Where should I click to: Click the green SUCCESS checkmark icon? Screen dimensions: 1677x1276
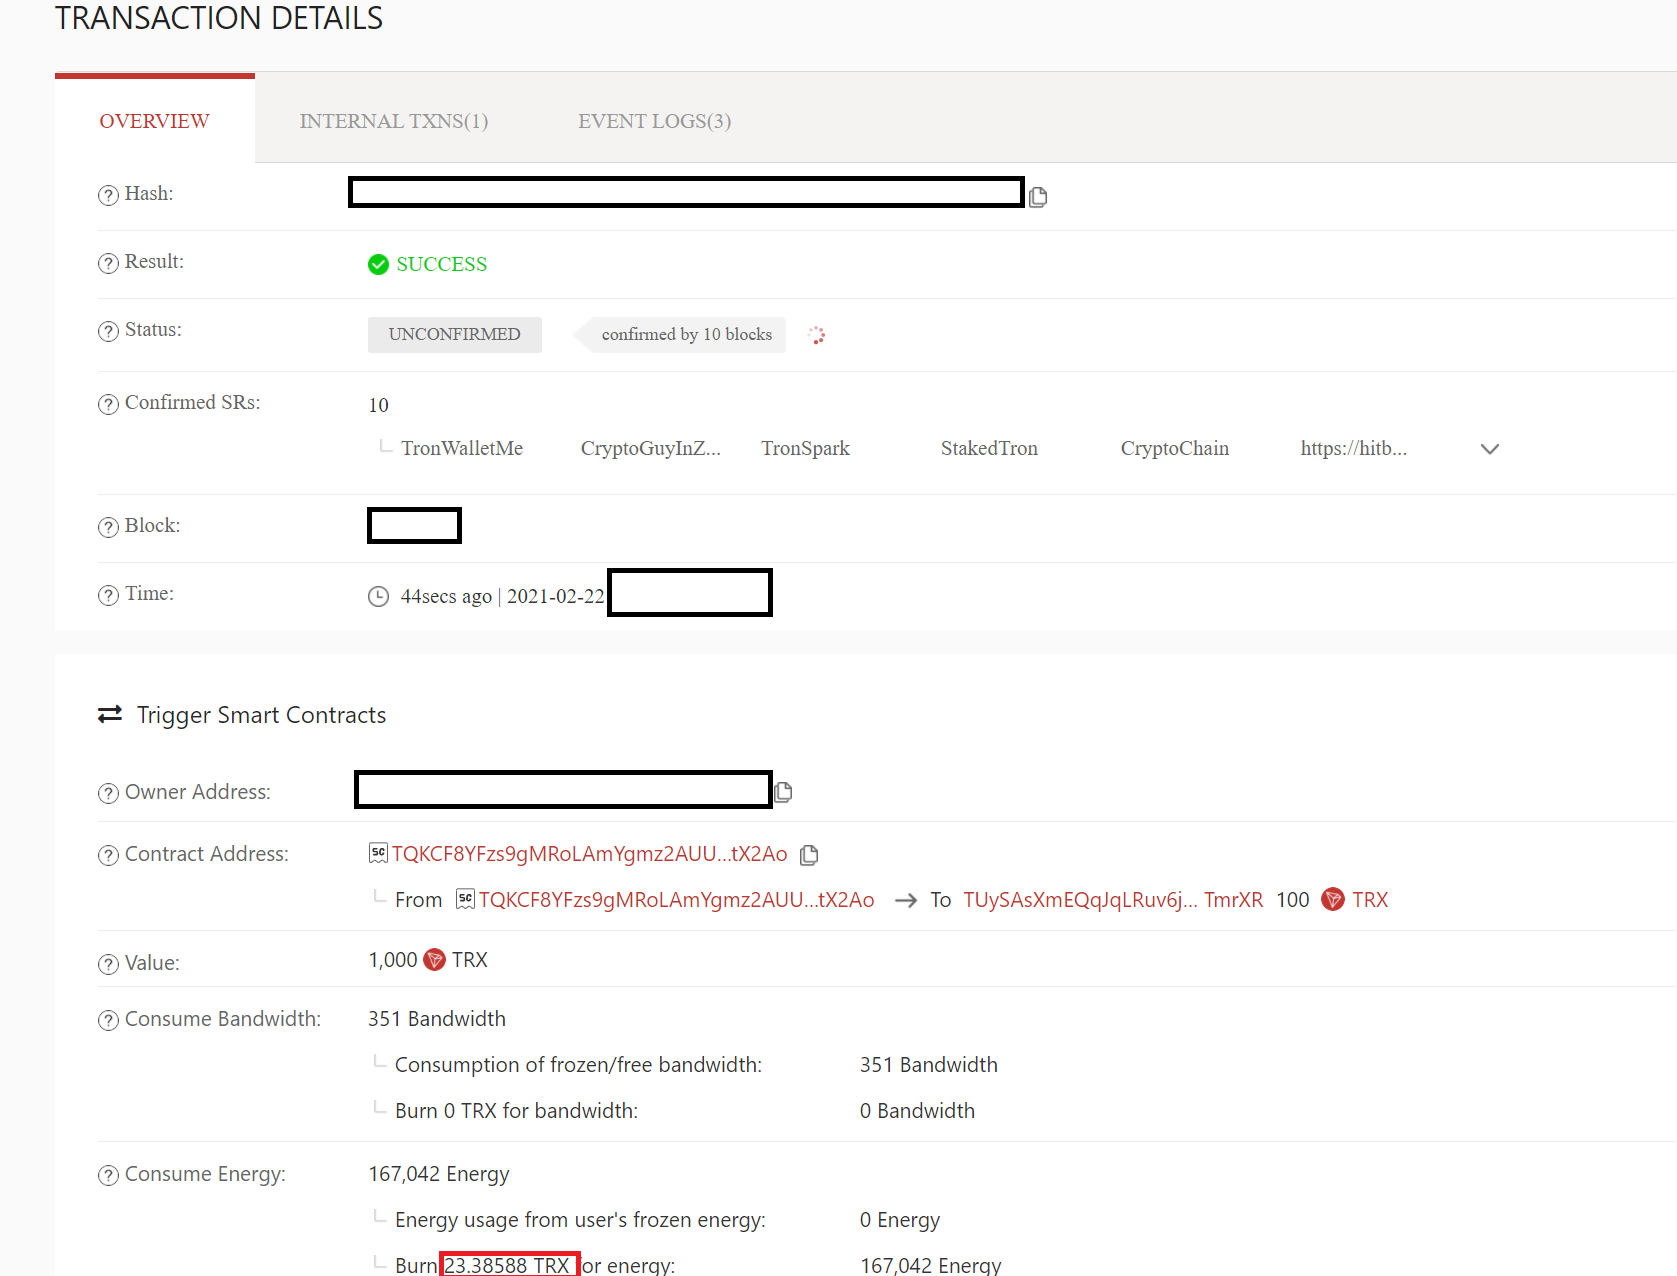pos(378,264)
